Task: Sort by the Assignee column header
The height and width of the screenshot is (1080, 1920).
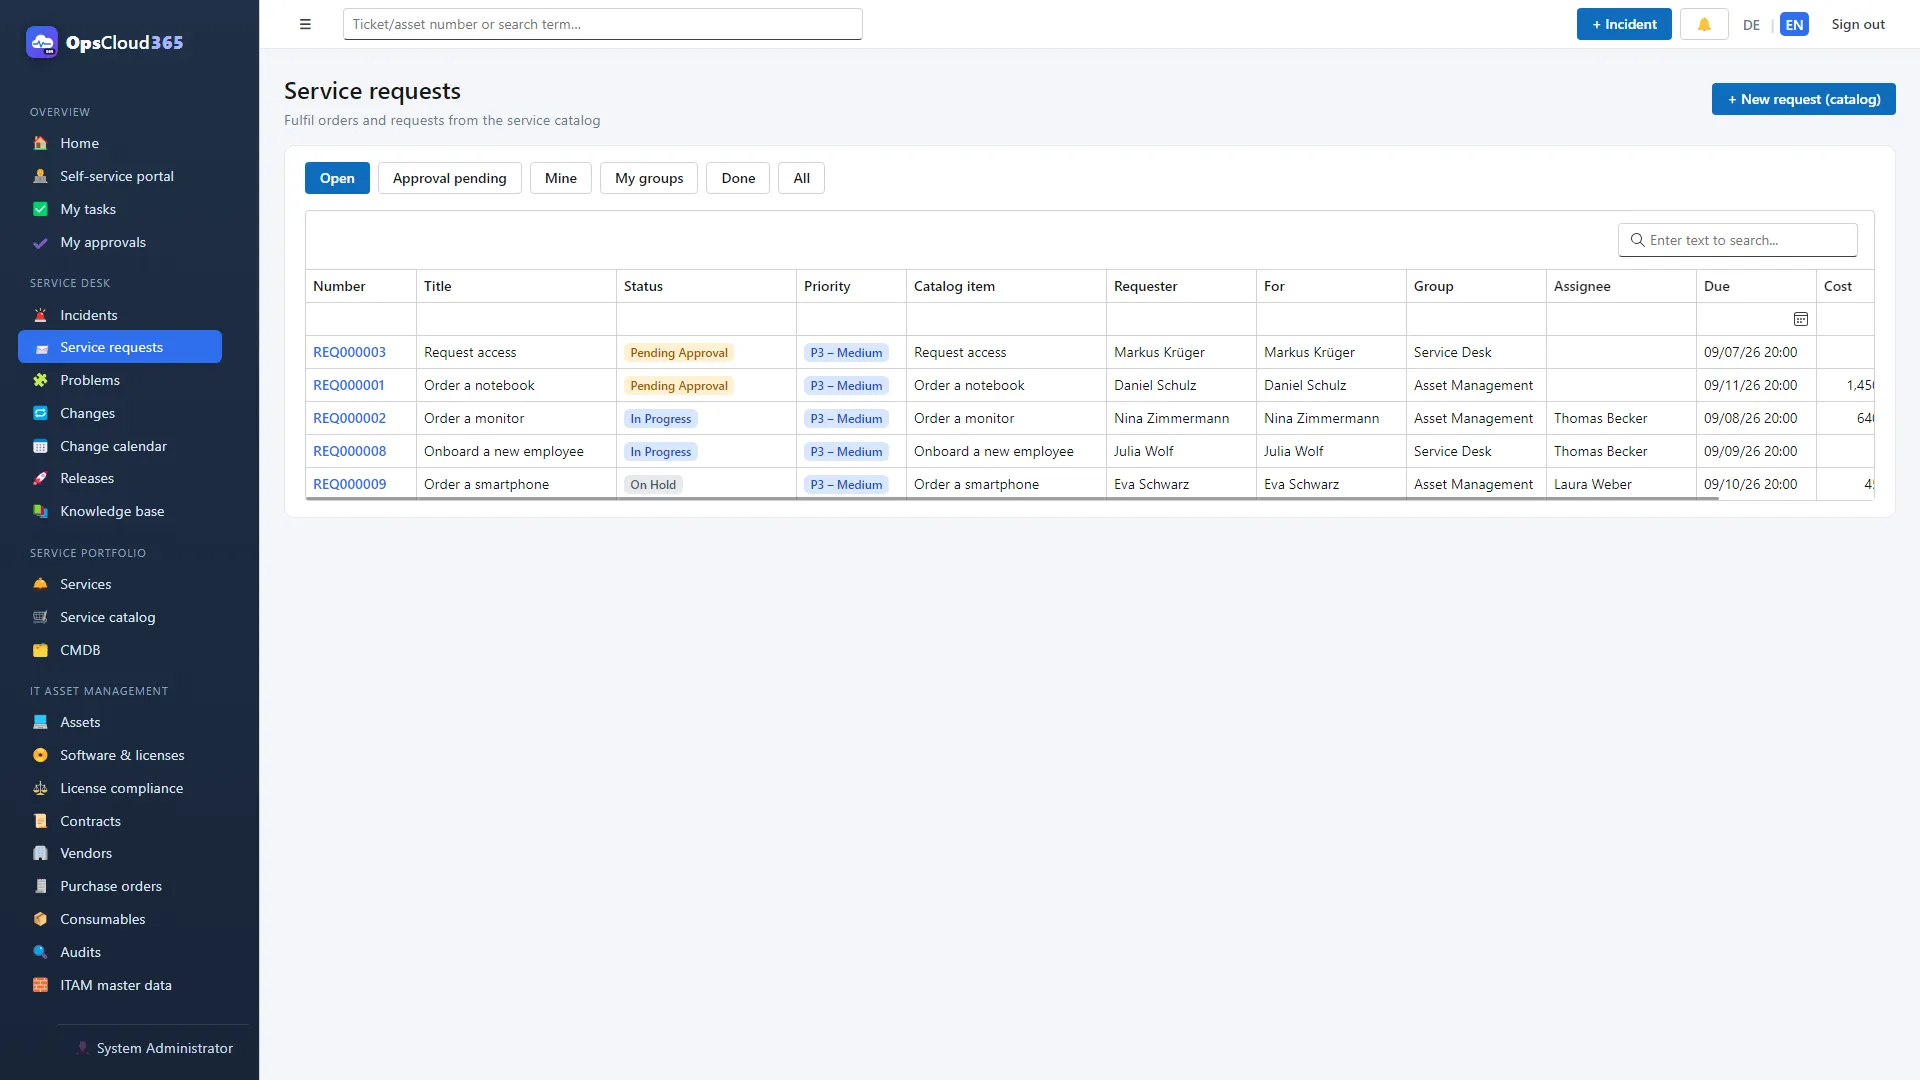Action: (x=1621, y=286)
